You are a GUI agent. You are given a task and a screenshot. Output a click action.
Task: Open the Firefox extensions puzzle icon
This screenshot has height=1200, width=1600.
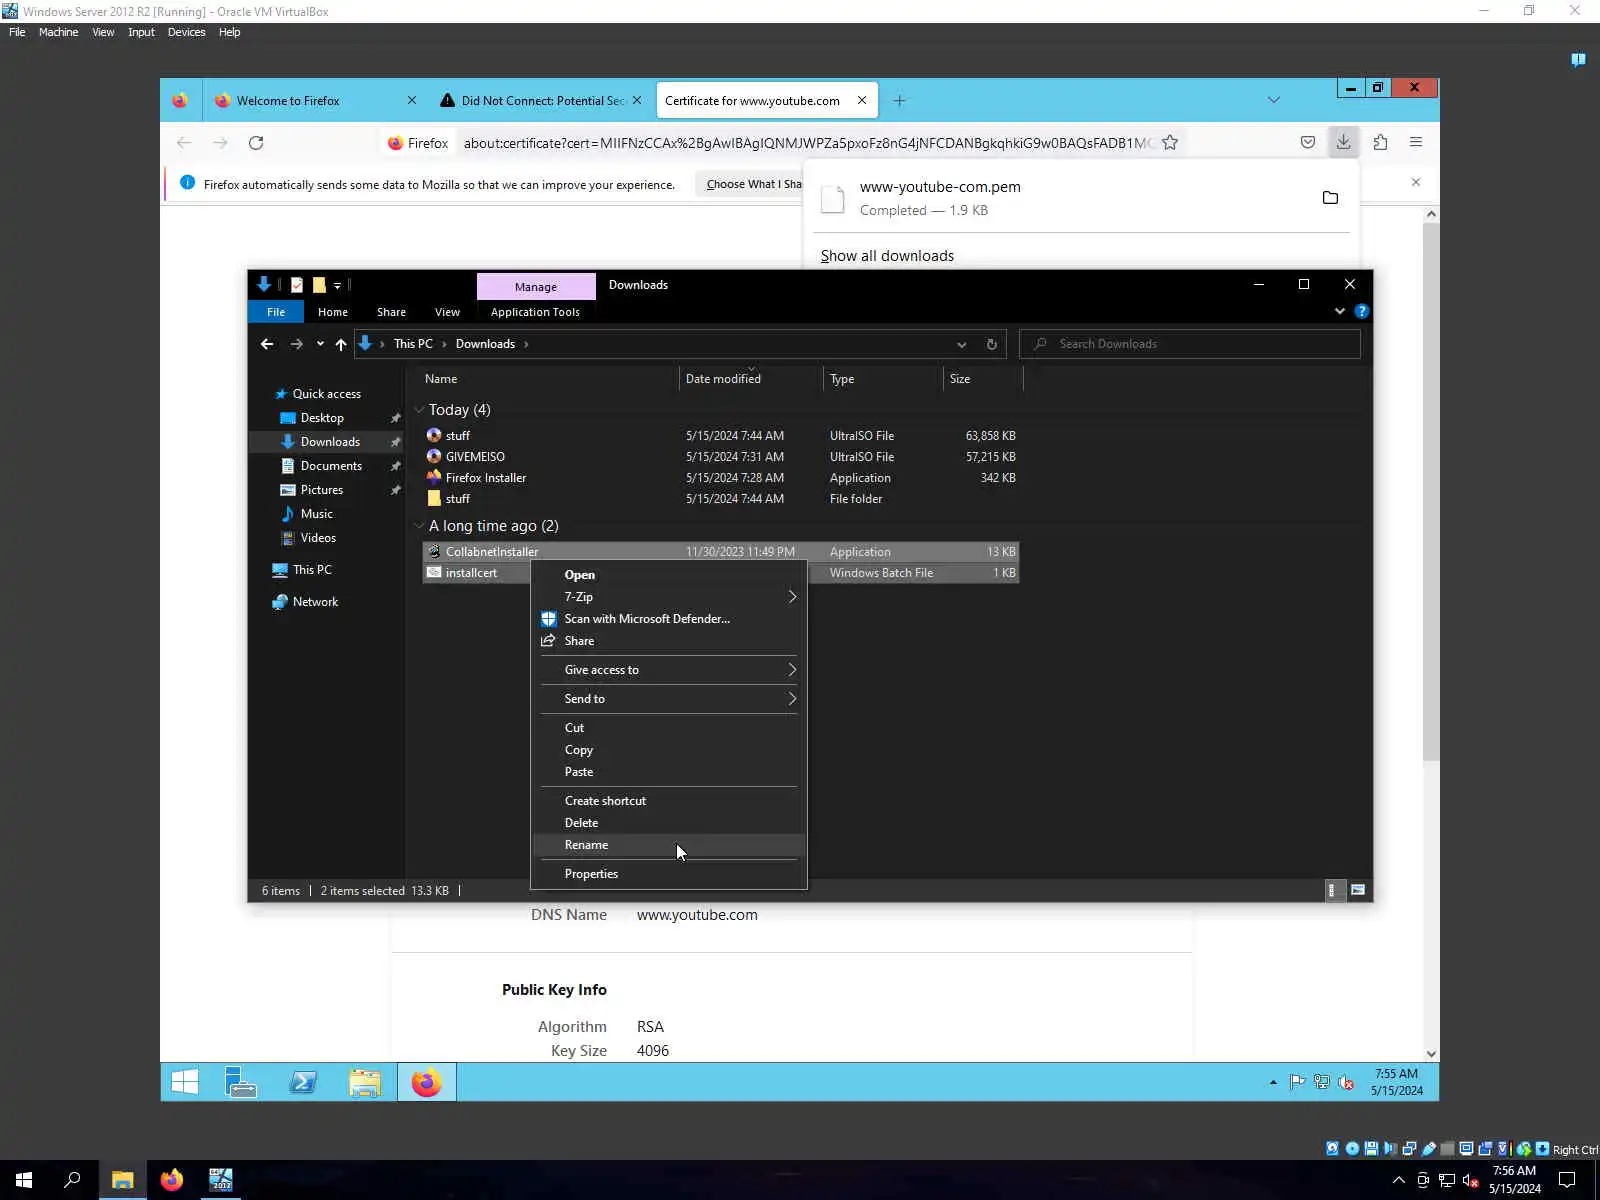(x=1380, y=142)
